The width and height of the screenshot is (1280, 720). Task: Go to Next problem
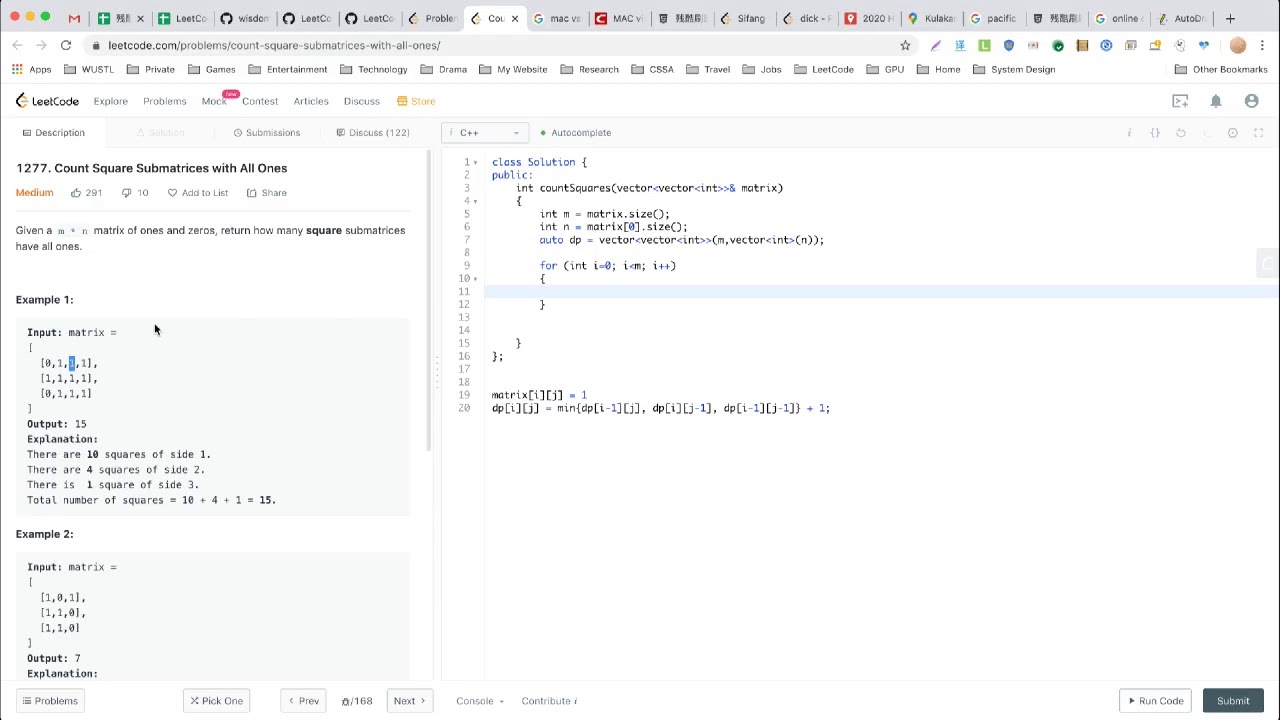coord(410,701)
